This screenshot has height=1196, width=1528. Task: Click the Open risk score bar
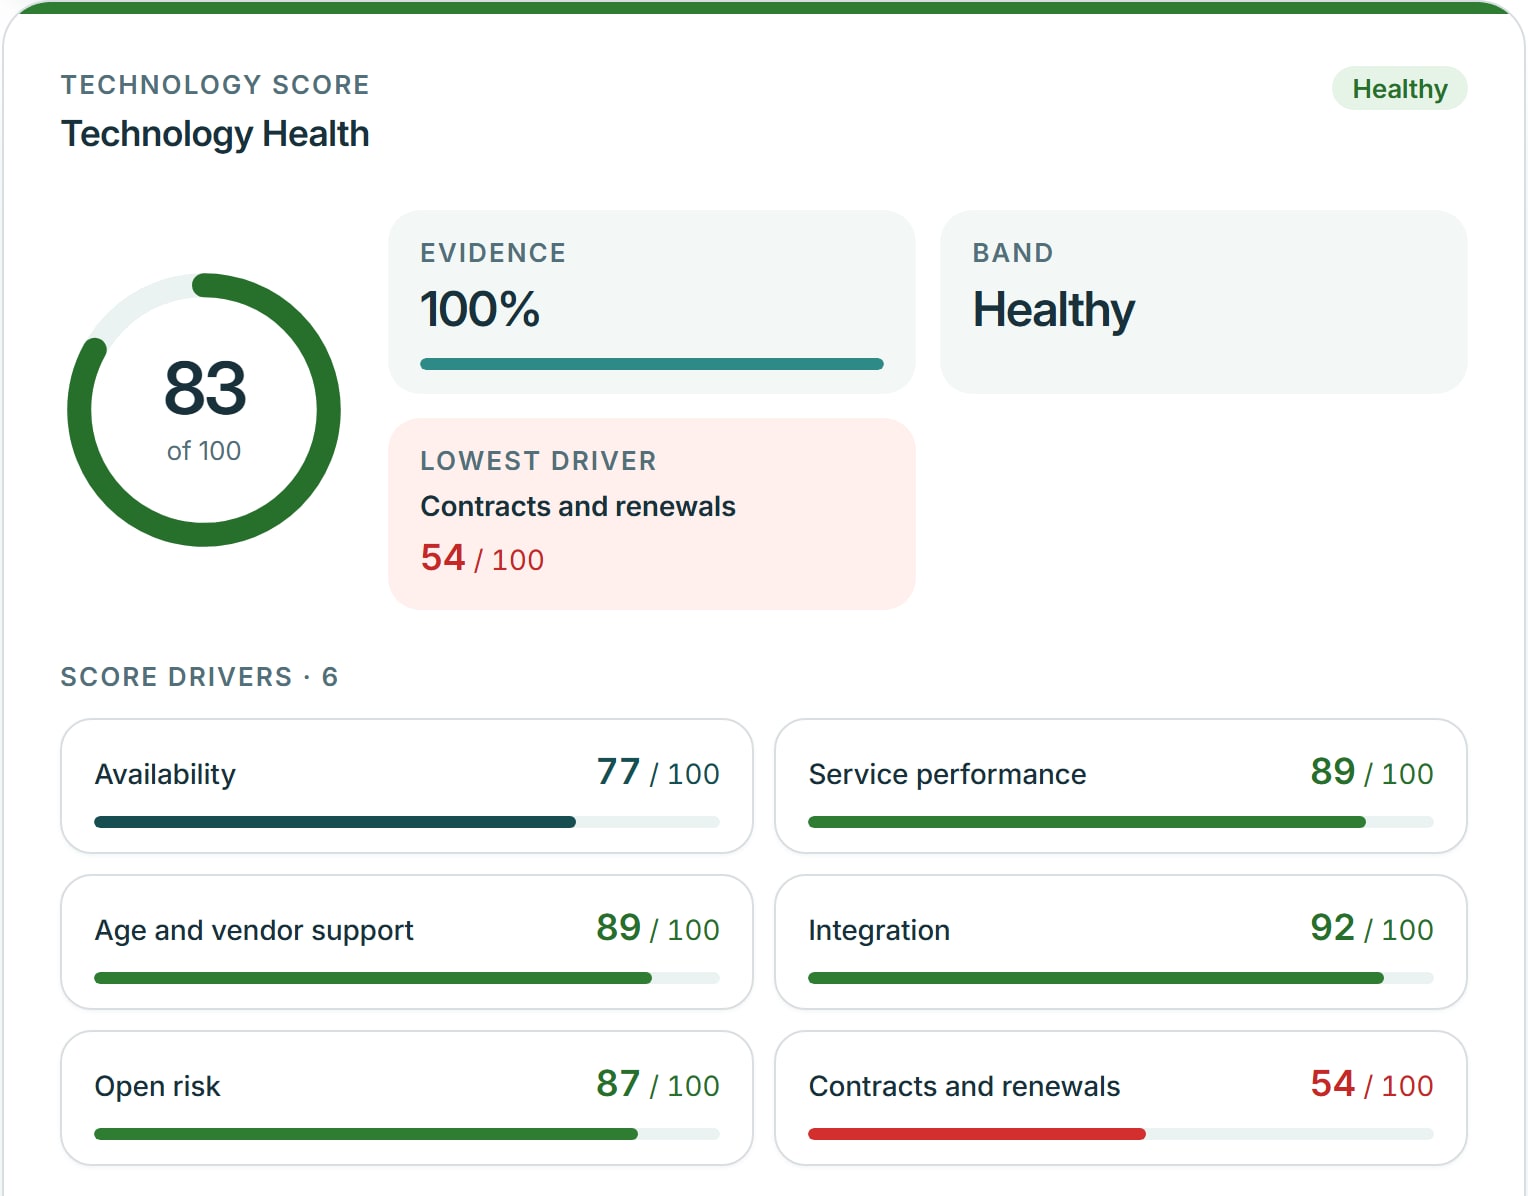tap(407, 1134)
